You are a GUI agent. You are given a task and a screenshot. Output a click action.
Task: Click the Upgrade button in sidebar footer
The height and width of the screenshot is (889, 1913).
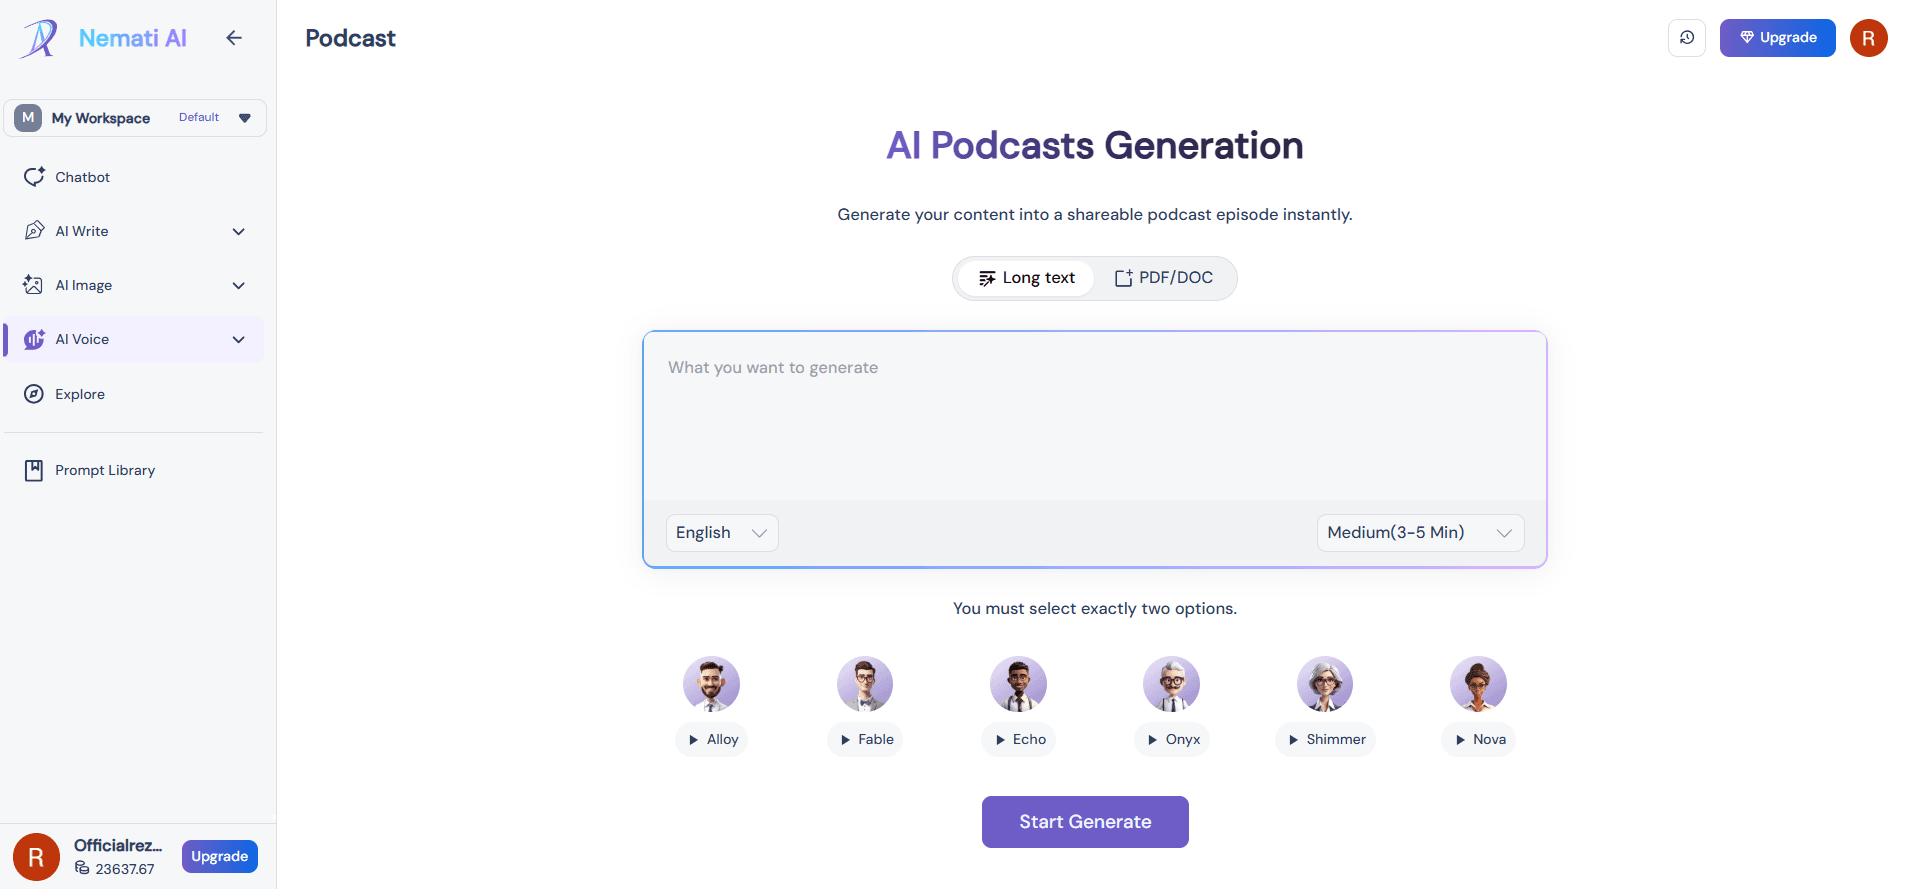[x=220, y=857]
